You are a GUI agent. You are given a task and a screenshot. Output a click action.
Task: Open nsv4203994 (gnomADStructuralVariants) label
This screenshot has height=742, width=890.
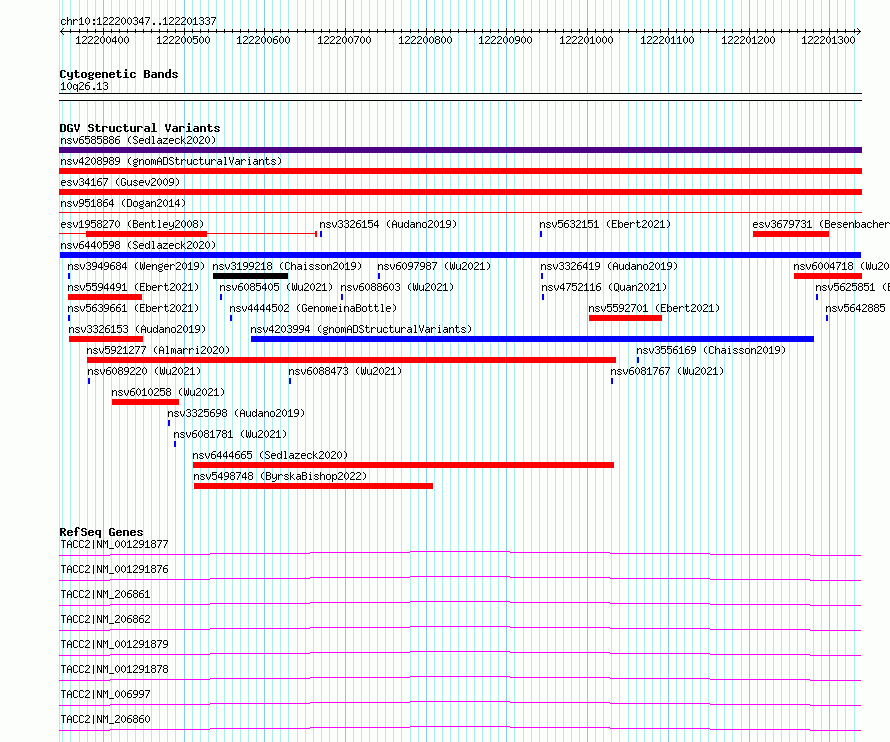click(x=361, y=329)
